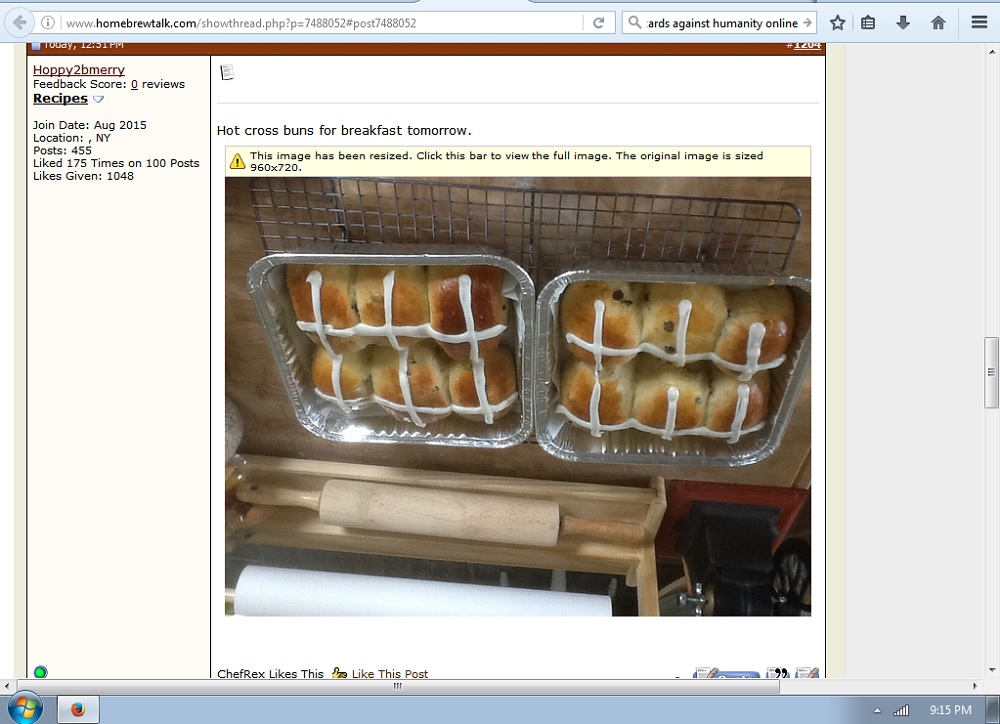Click the vertical scrollbar down arrow
Viewport: 1000px width, 724px height.
[x=992, y=670]
